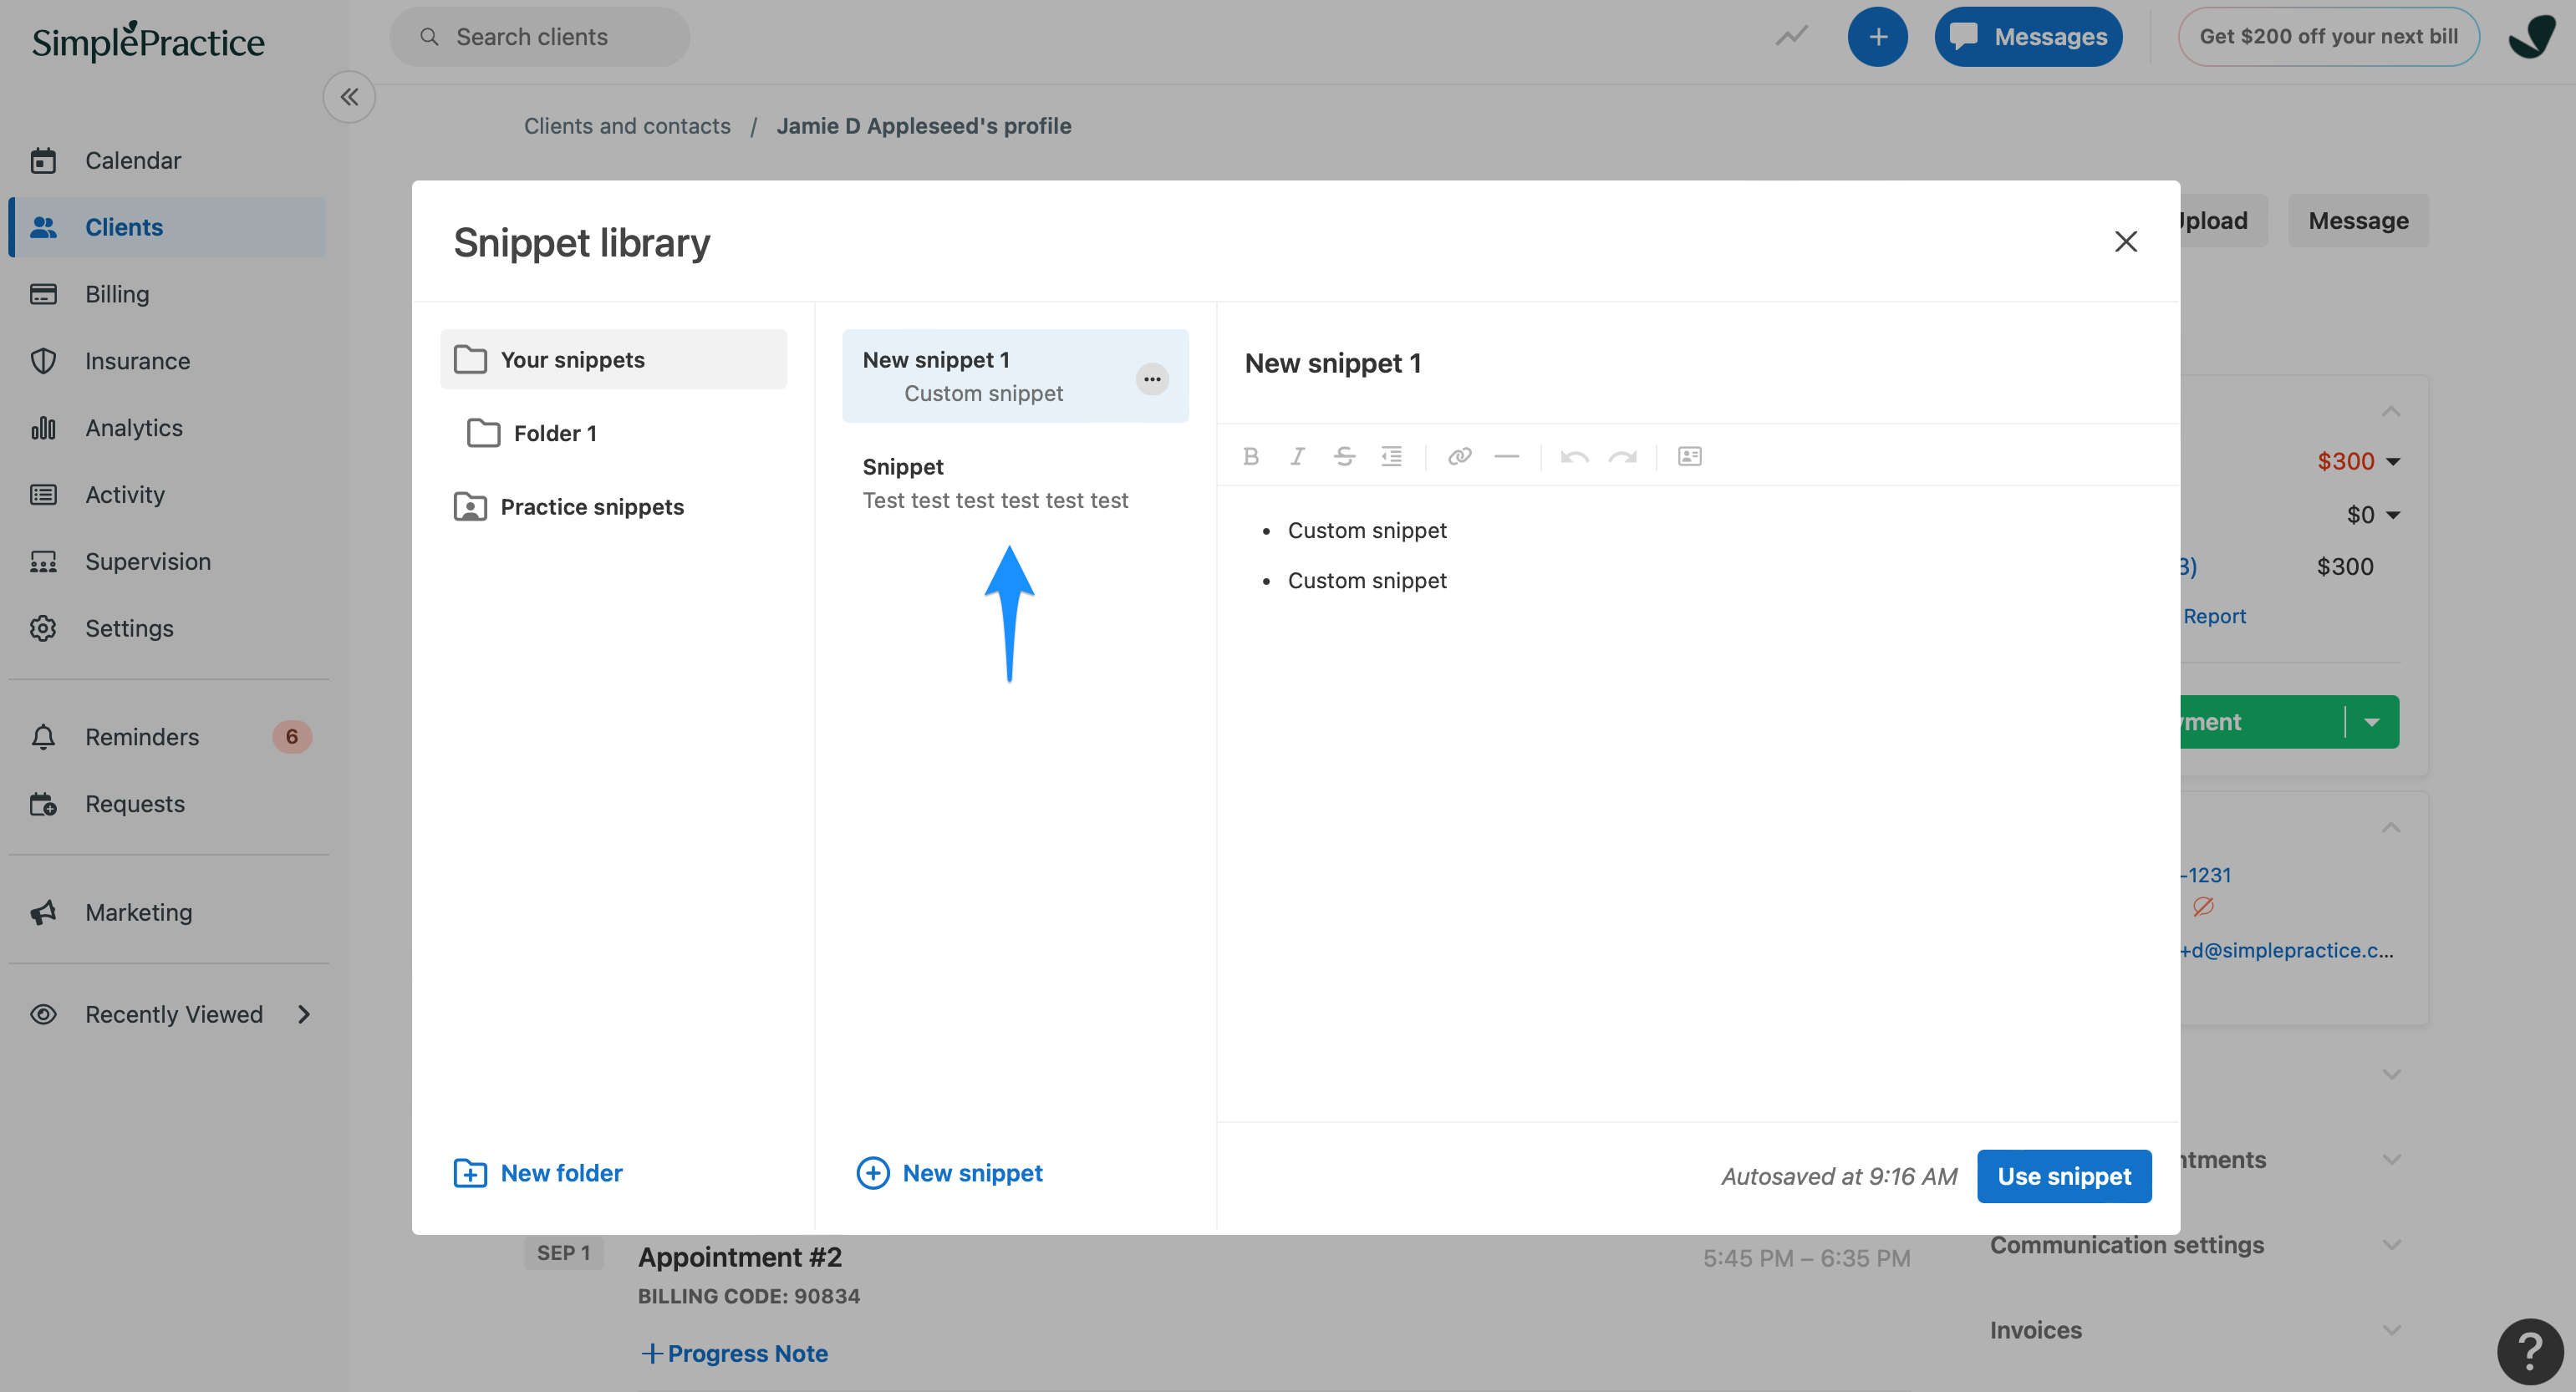Toggle italic formatting in snippet editor
This screenshot has height=1392, width=2576.
click(1297, 456)
